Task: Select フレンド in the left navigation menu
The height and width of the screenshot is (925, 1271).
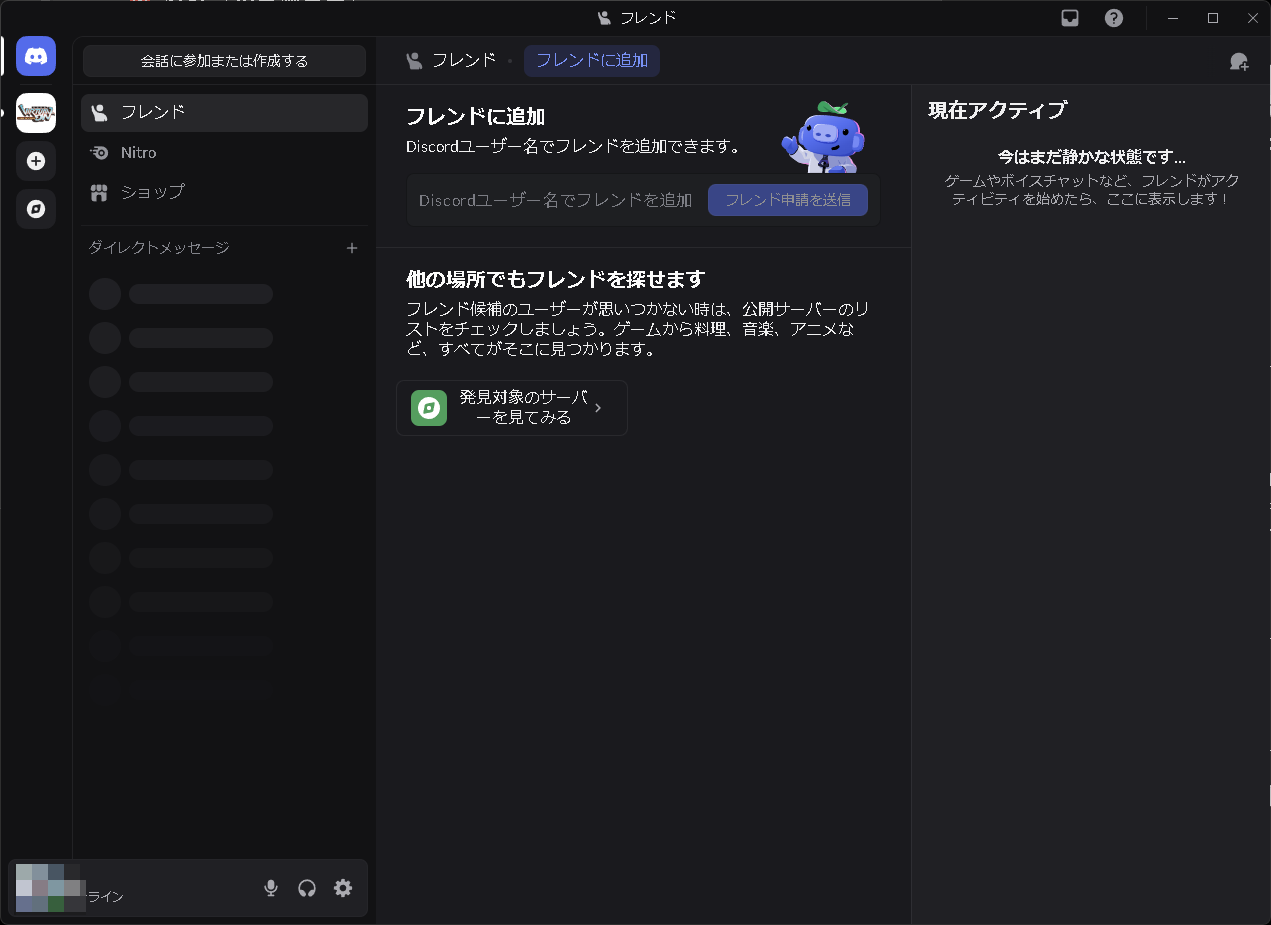Action: [153, 112]
